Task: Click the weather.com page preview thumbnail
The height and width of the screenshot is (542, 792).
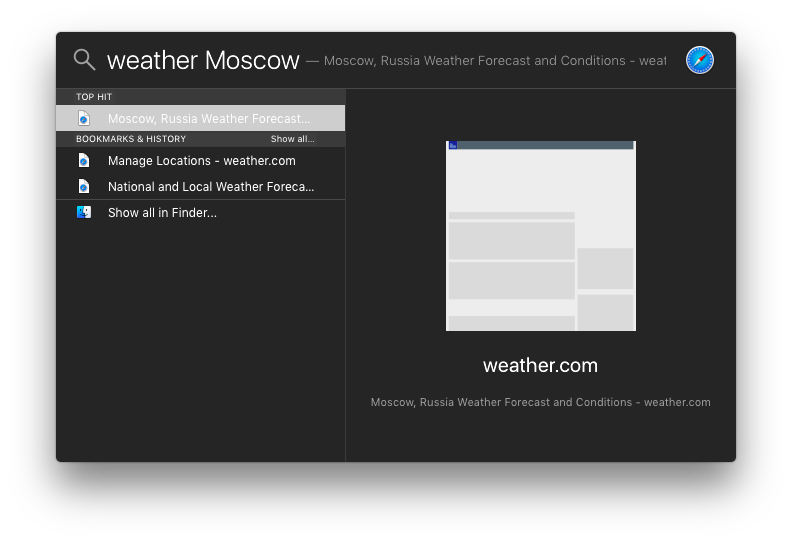Action: pyautogui.click(x=540, y=236)
